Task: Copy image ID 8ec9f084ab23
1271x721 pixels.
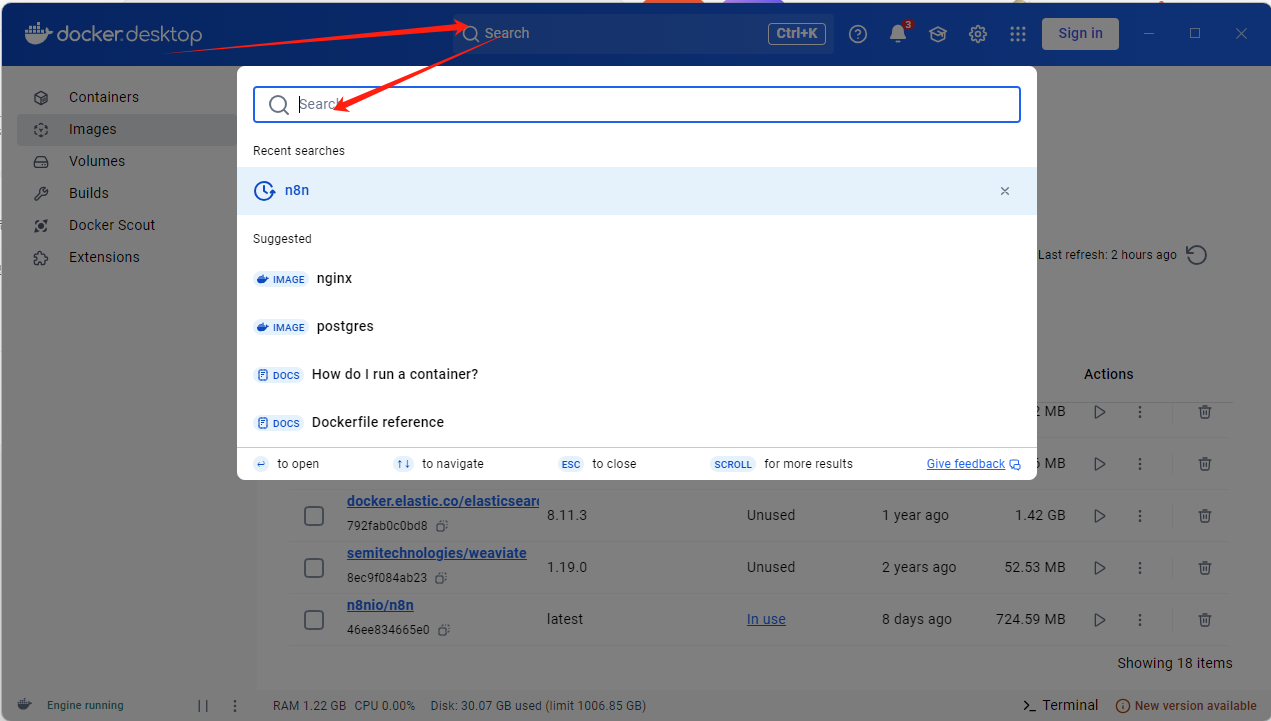Action: click(441, 578)
